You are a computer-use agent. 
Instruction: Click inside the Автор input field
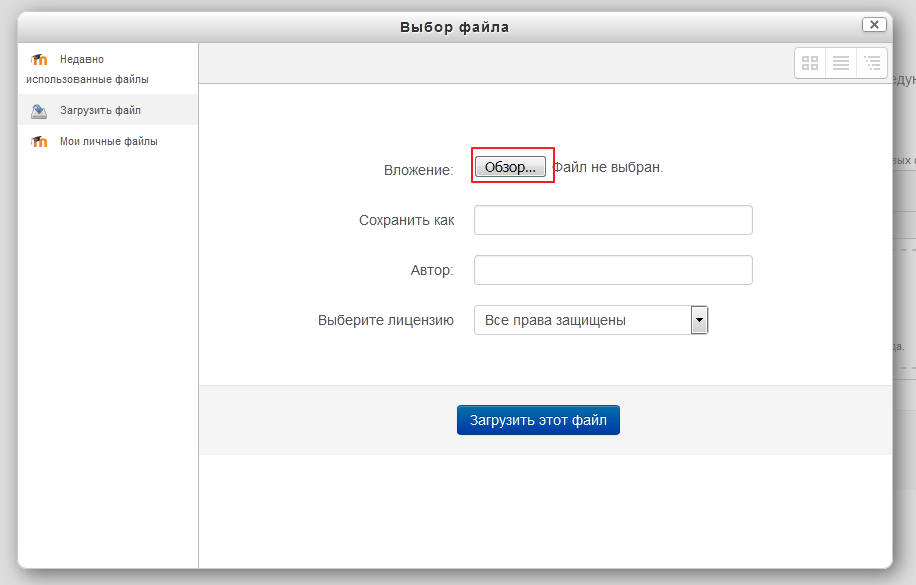[x=613, y=270]
